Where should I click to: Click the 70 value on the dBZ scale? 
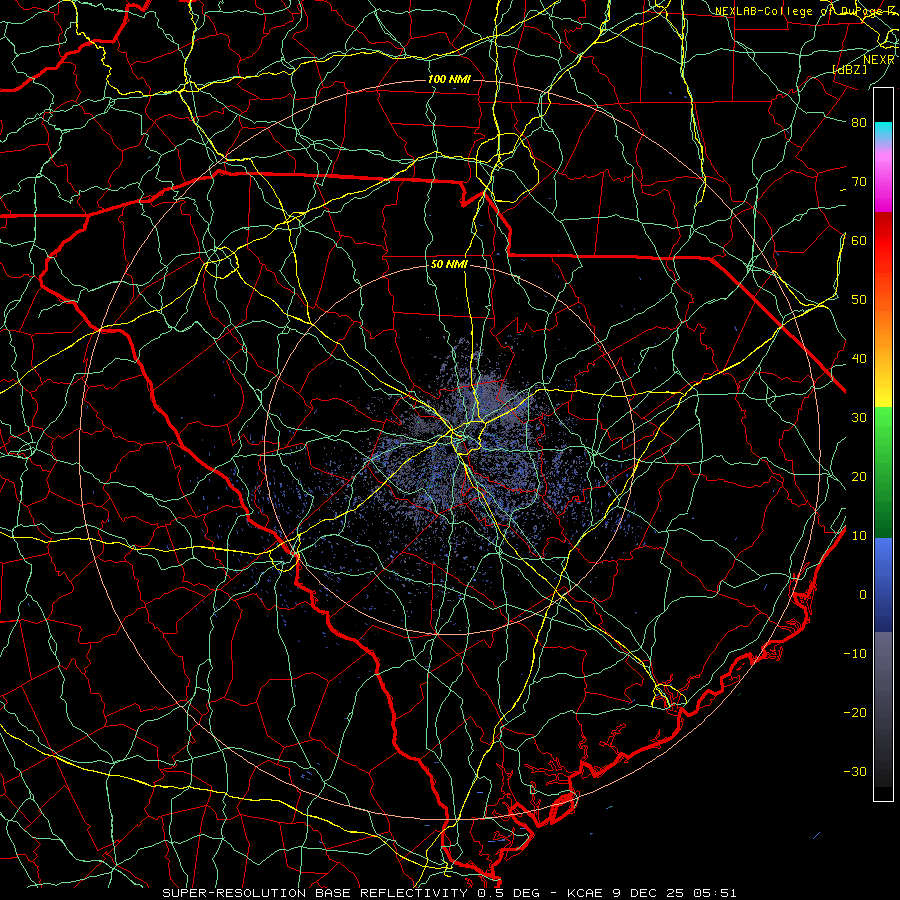859,182
